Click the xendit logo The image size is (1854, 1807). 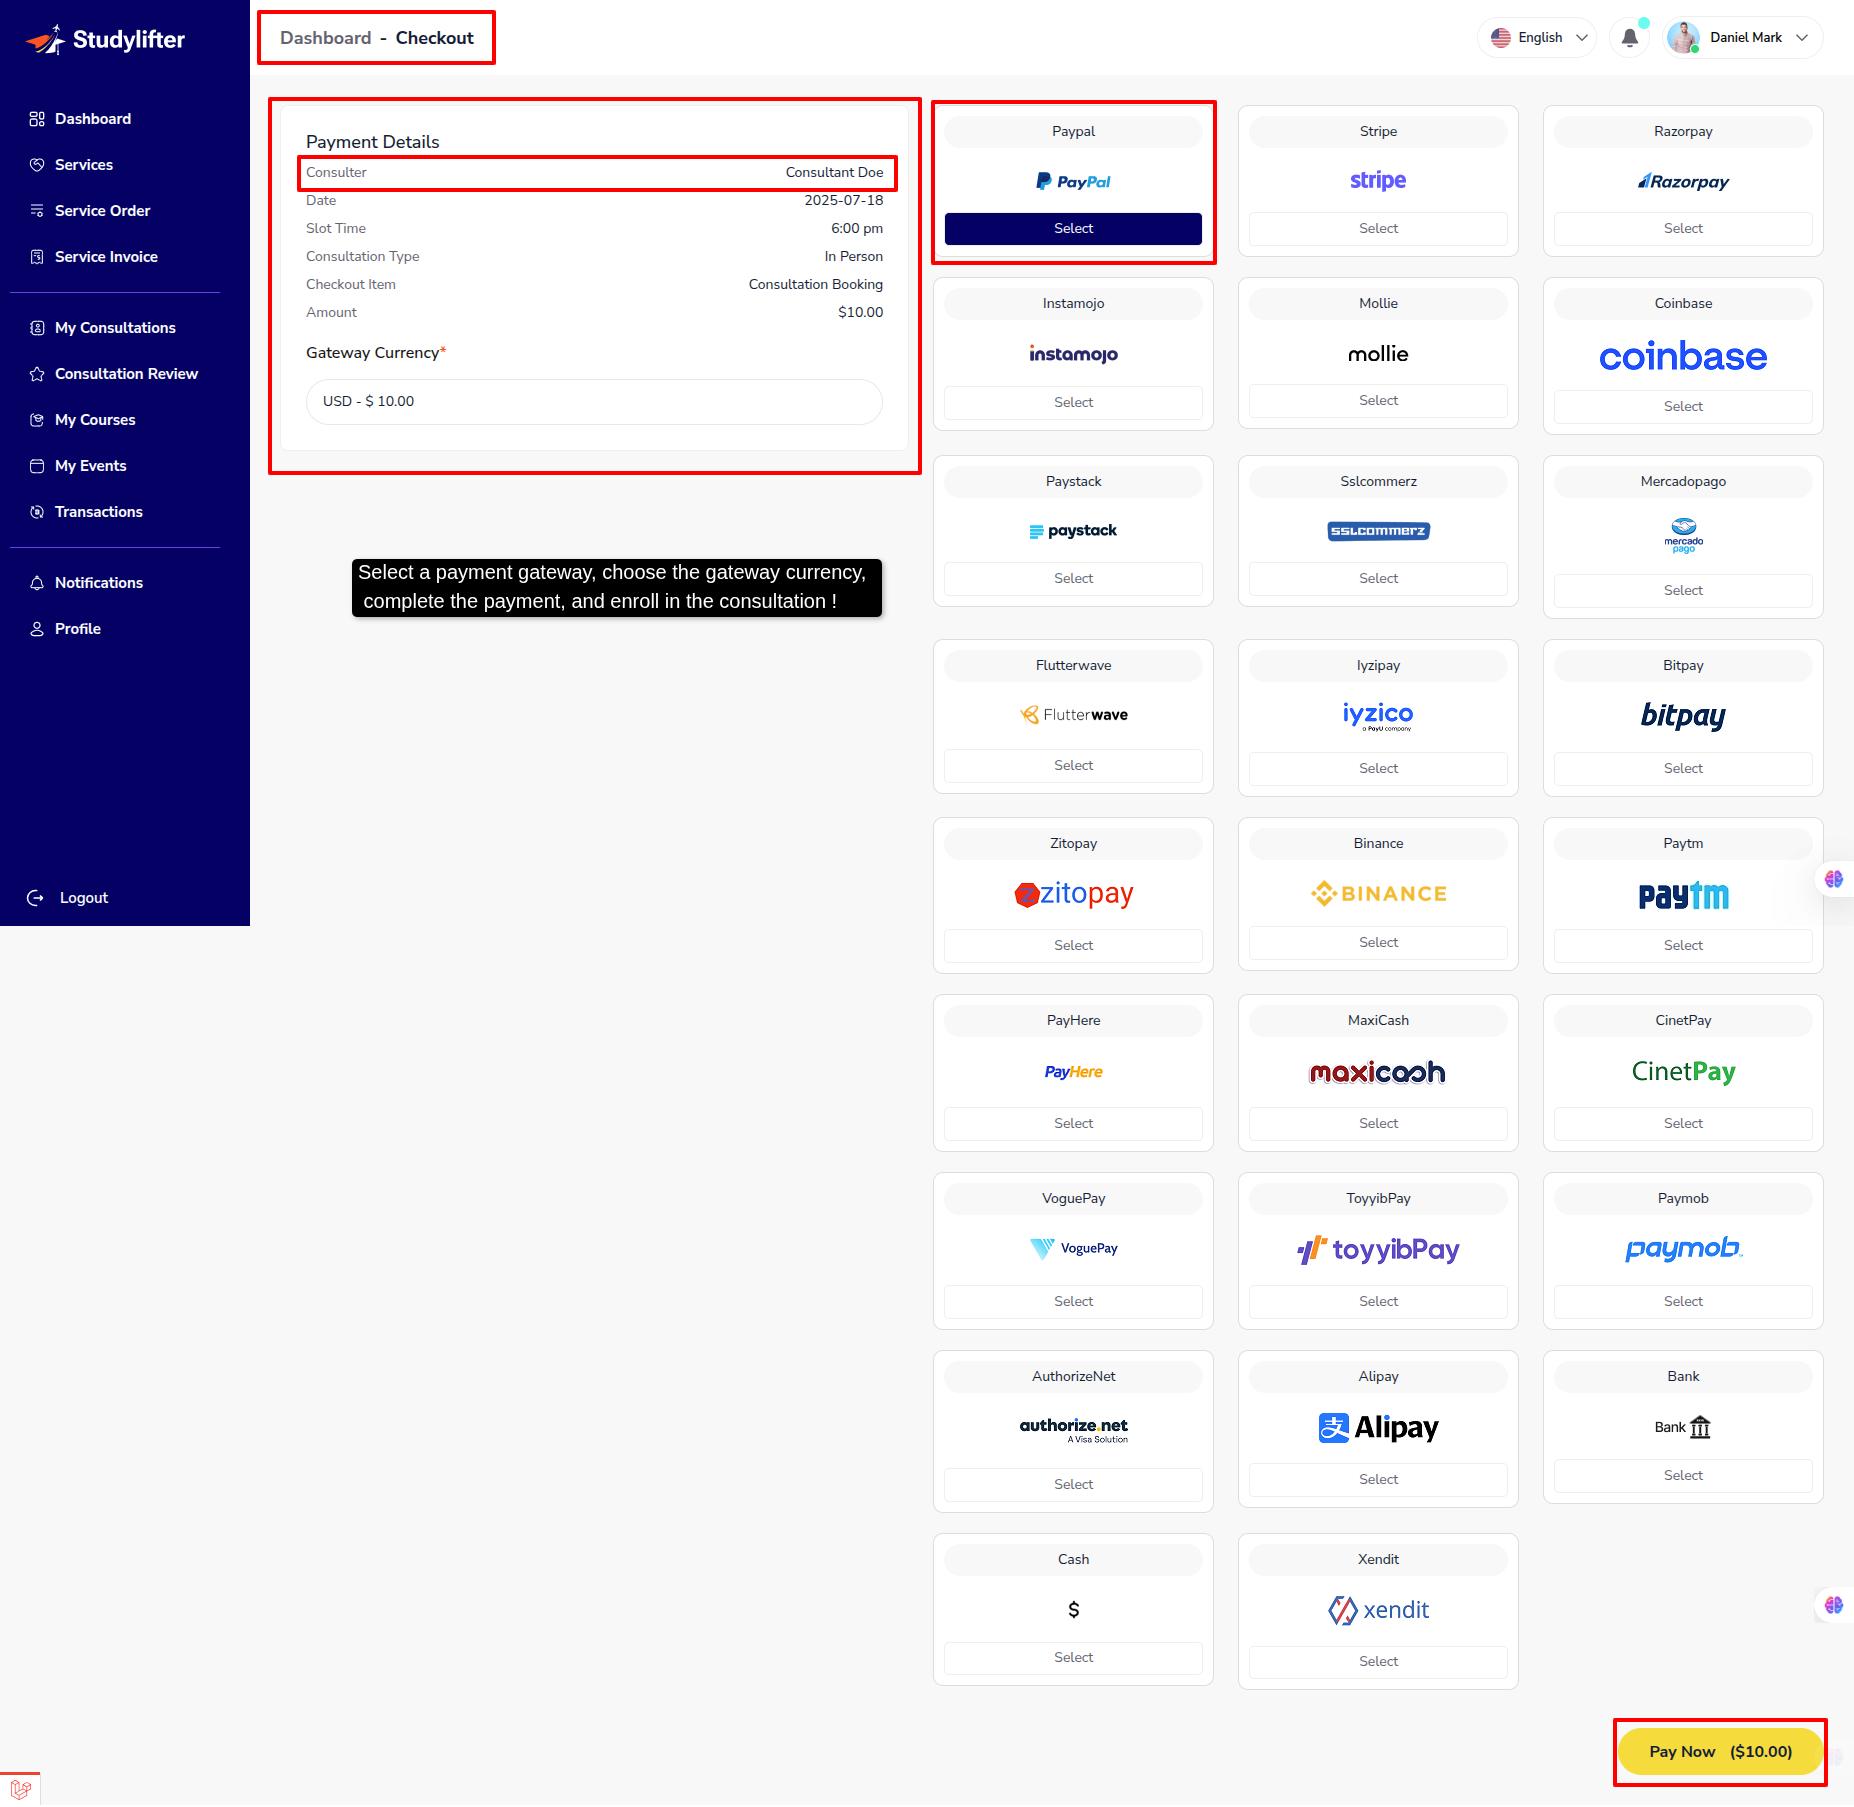click(x=1378, y=1610)
